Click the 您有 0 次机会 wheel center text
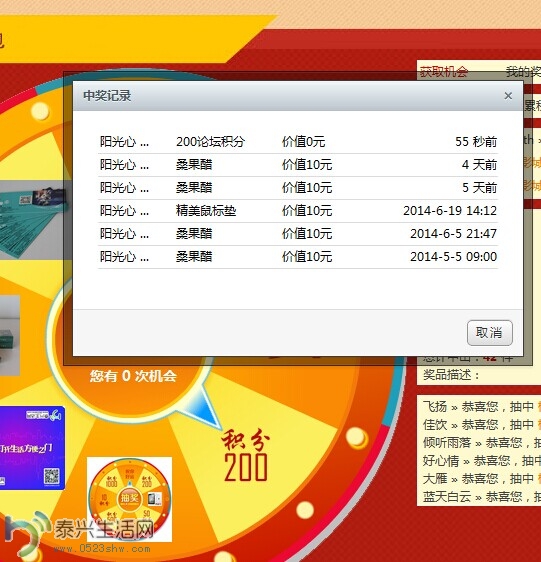The width and height of the screenshot is (541, 562). coord(133,376)
